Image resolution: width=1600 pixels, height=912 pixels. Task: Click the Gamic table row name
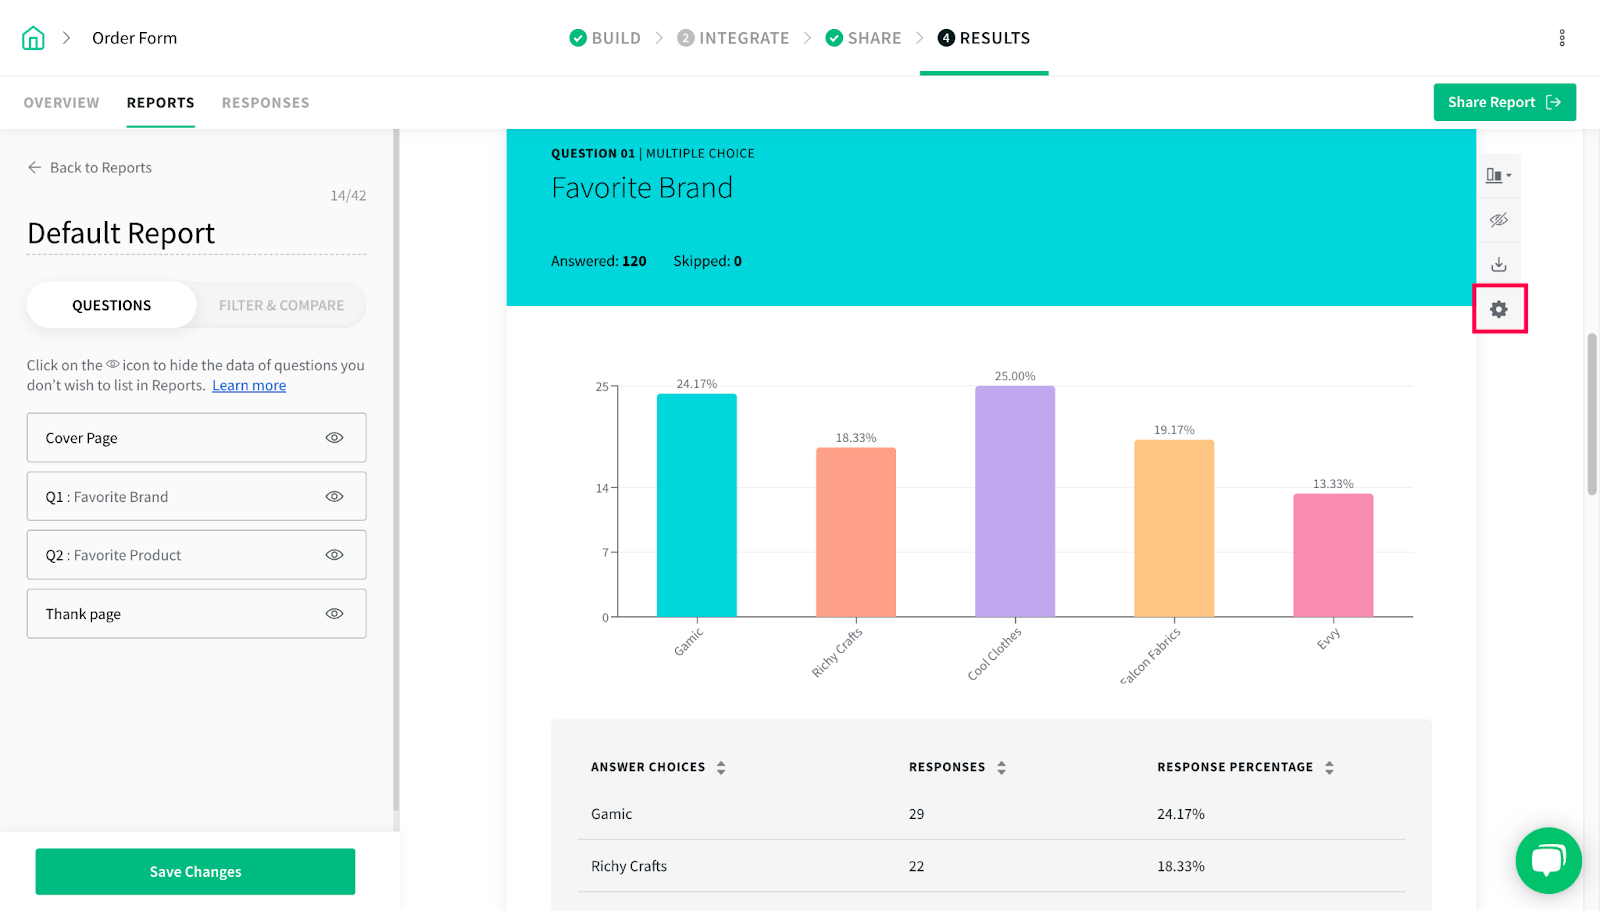tap(612, 815)
